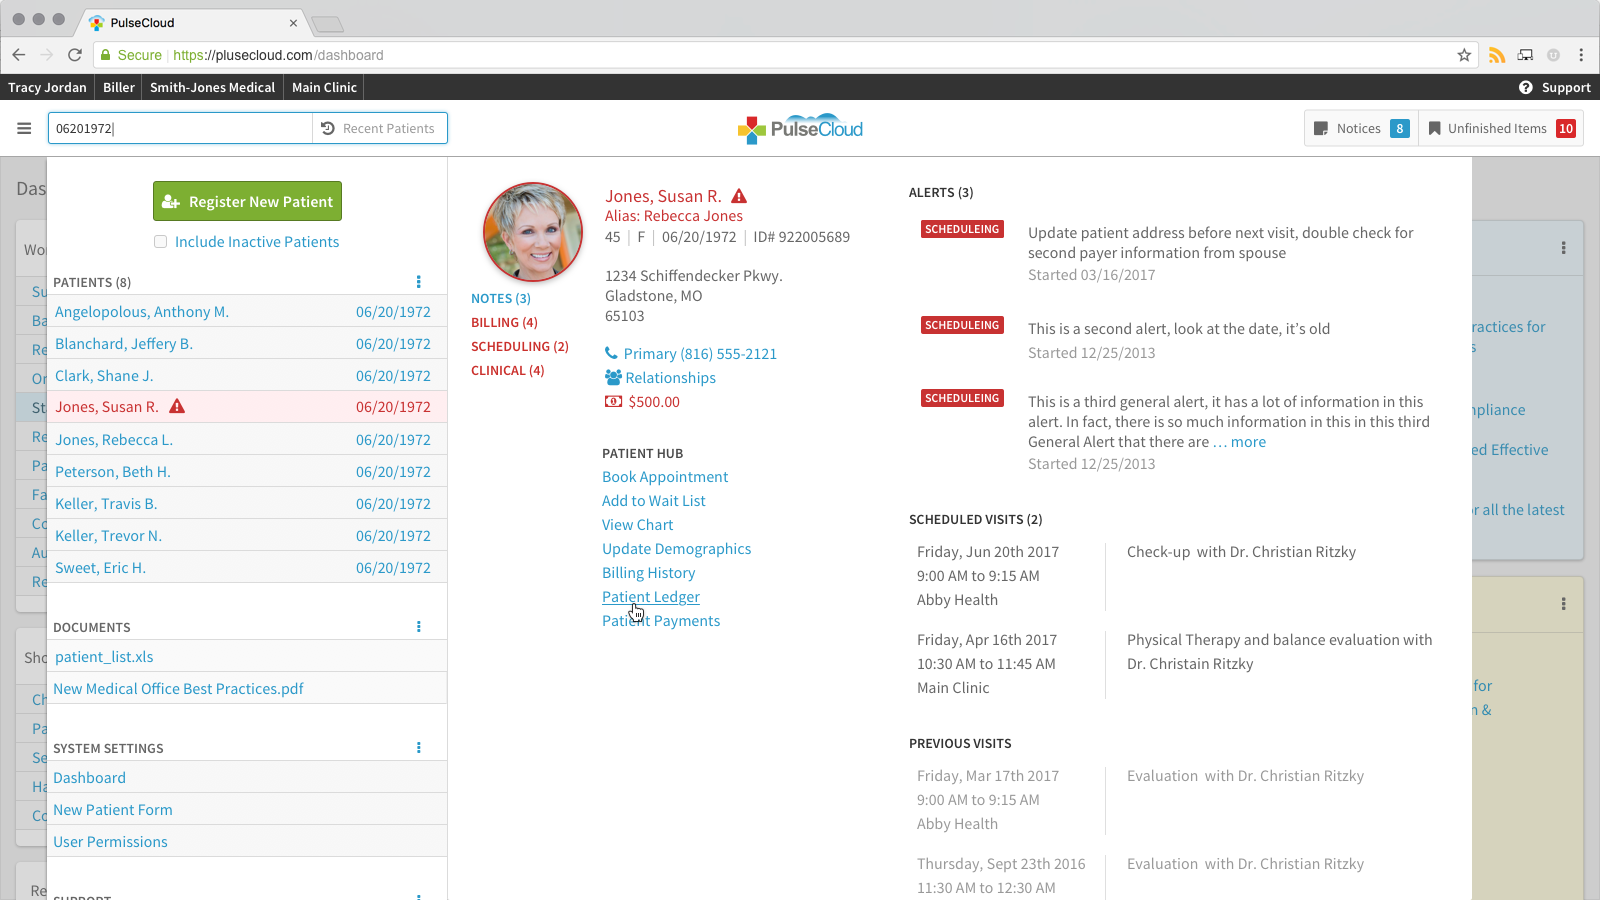Open Update Demographics link

(677, 549)
